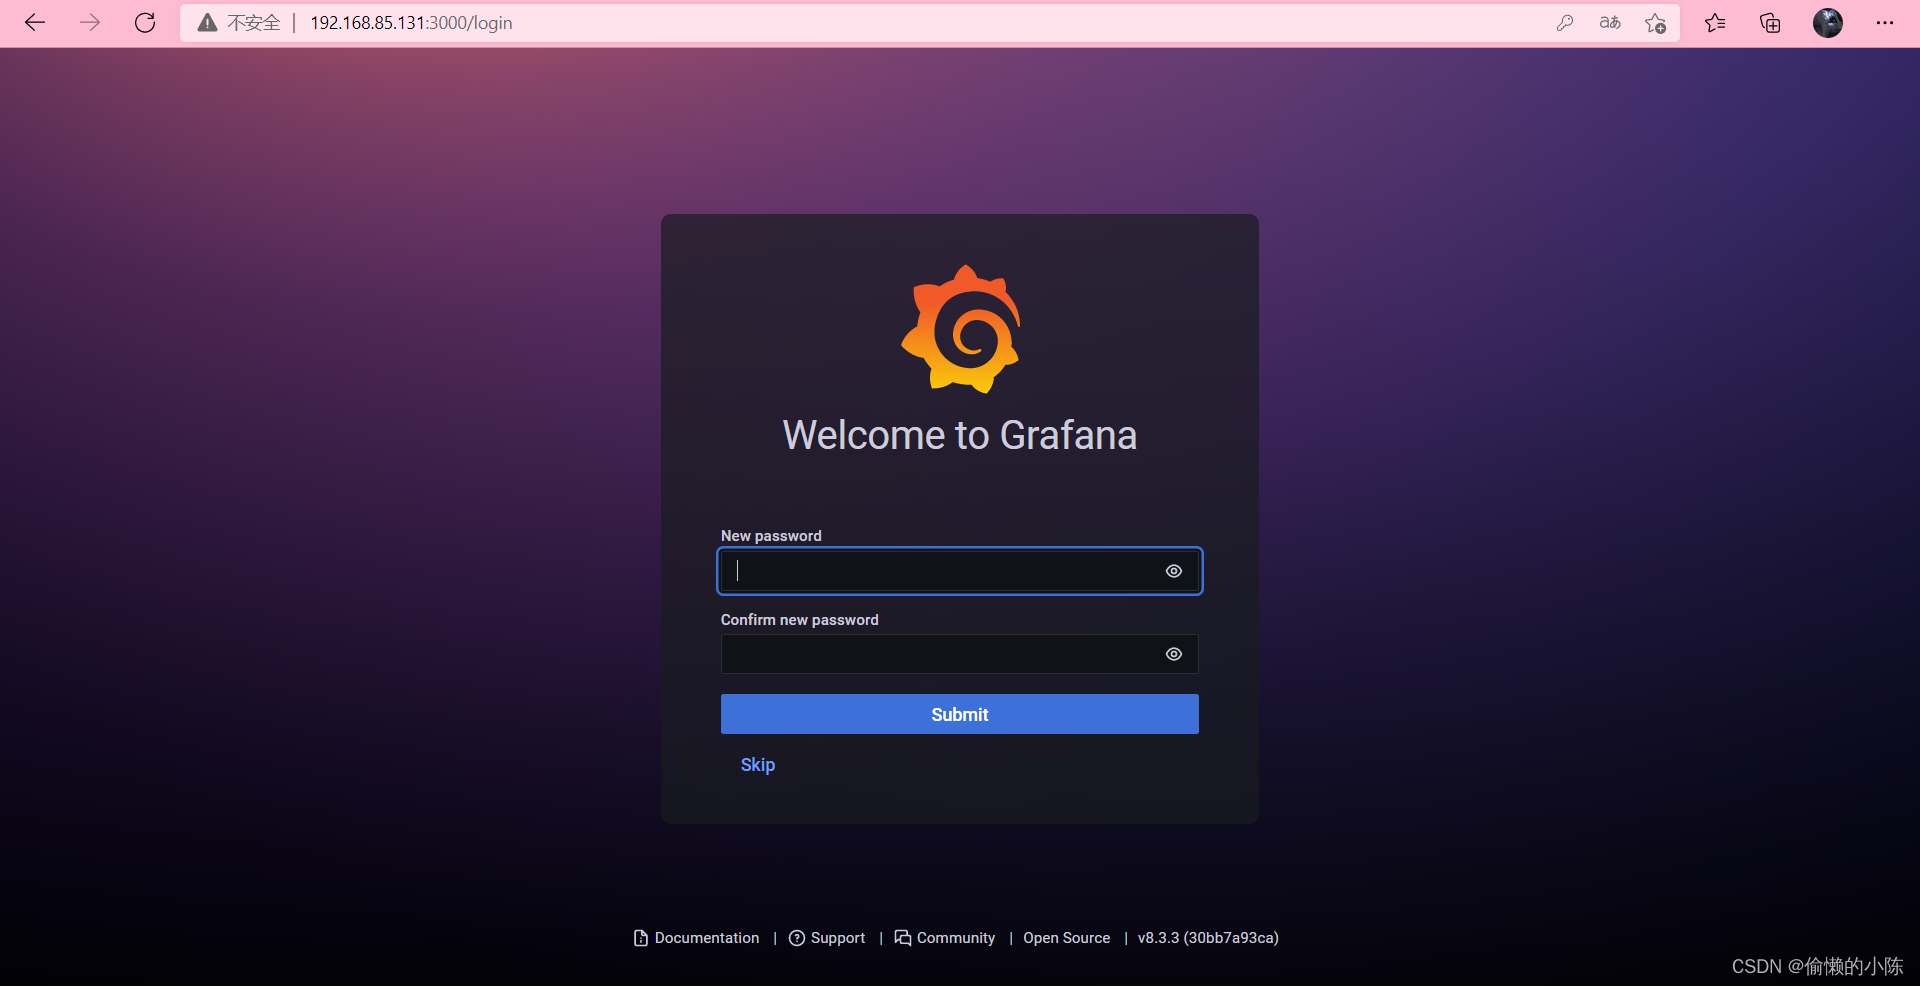
Task: Submit the new password
Action: click(960, 714)
